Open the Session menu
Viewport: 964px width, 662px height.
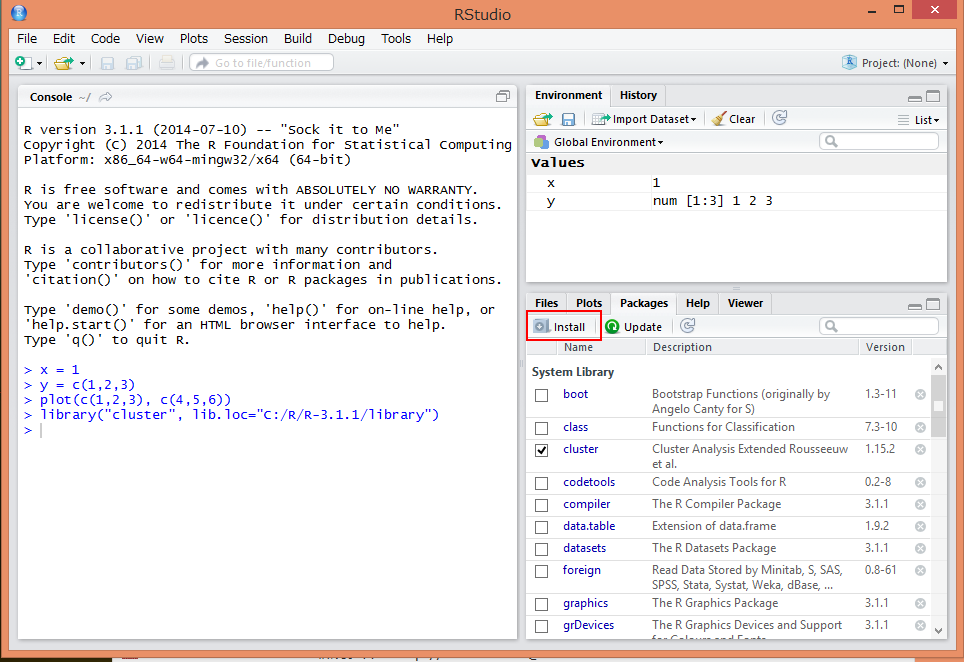pos(246,39)
